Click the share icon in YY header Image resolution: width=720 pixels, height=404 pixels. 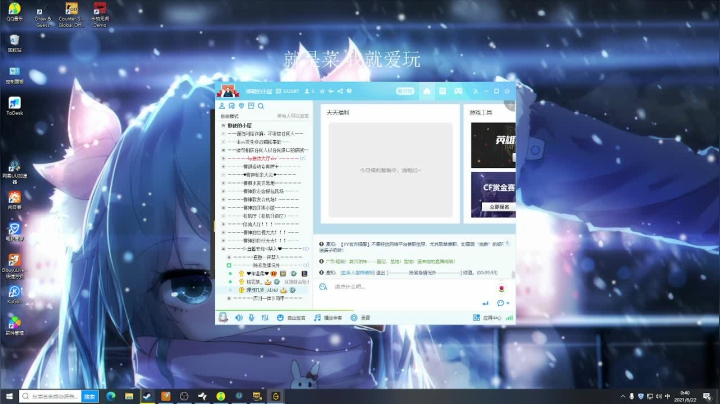click(x=340, y=91)
